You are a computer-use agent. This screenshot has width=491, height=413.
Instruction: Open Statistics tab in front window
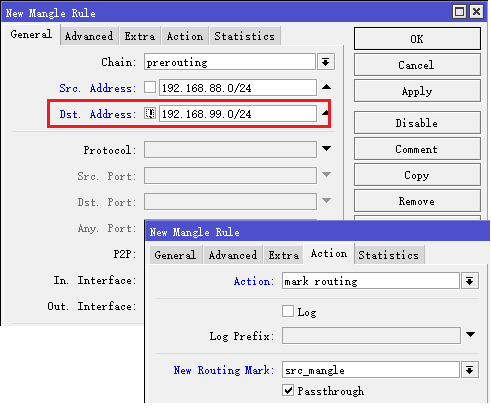389,255
